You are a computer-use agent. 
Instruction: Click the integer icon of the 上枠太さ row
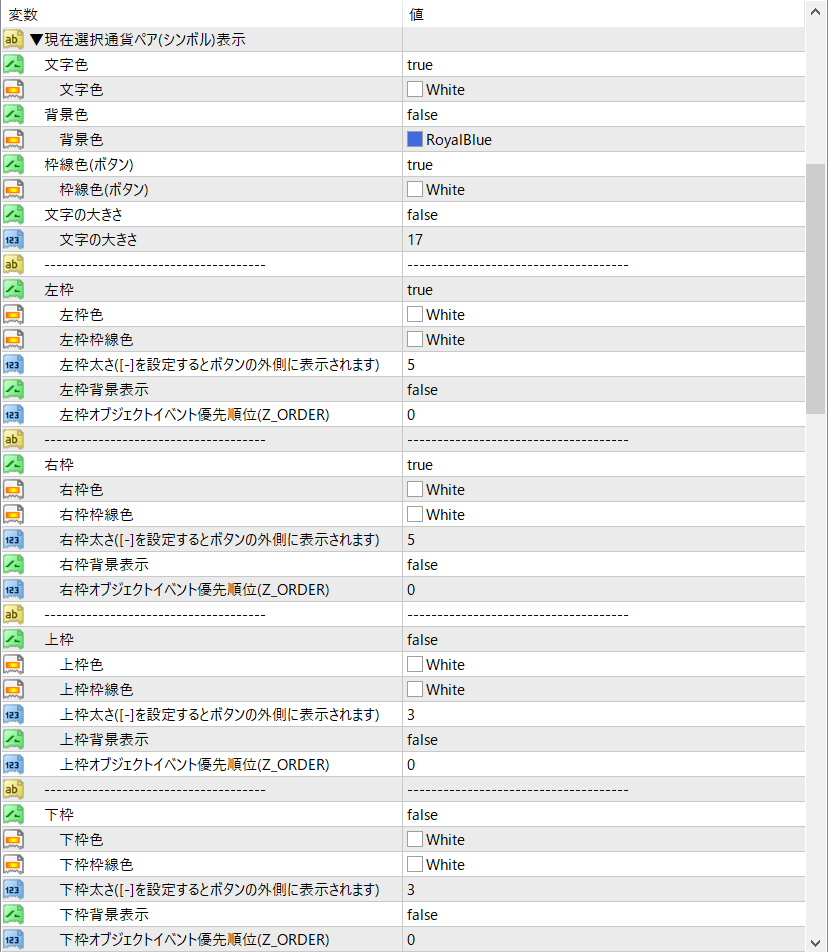pos(13,715)
